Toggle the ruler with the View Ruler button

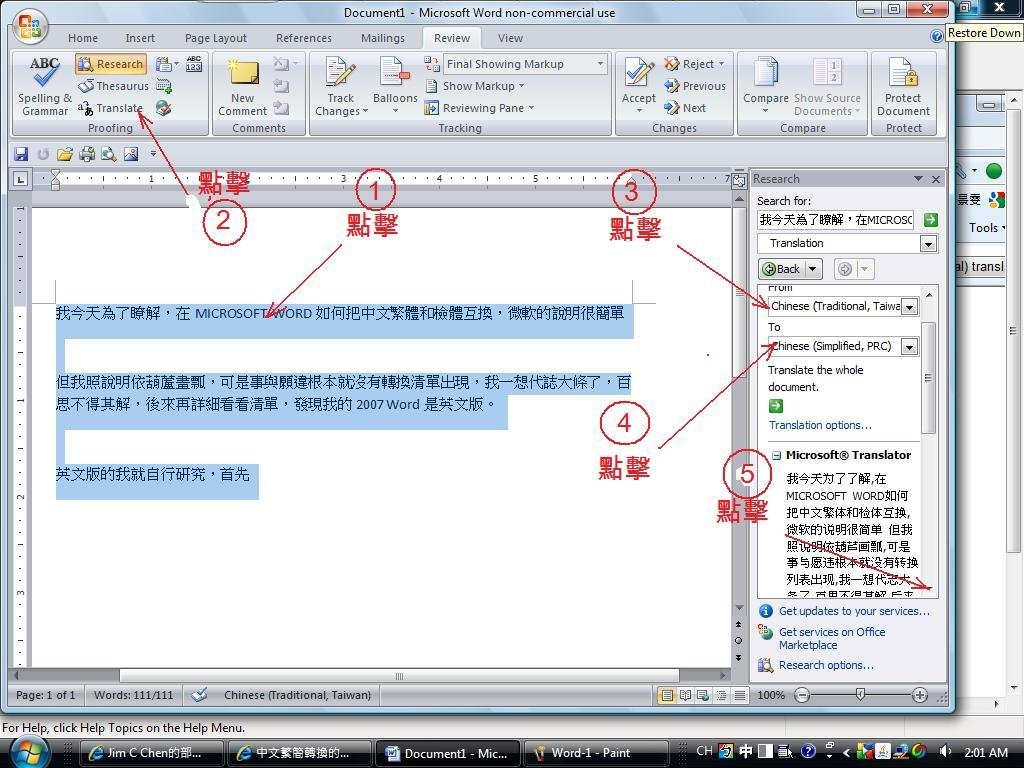(739, 180)
